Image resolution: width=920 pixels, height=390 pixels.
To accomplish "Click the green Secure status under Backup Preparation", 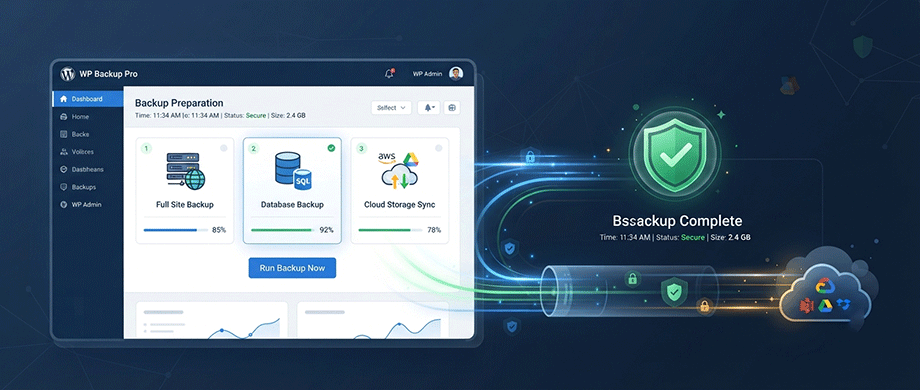I will (x=256, y=116).
